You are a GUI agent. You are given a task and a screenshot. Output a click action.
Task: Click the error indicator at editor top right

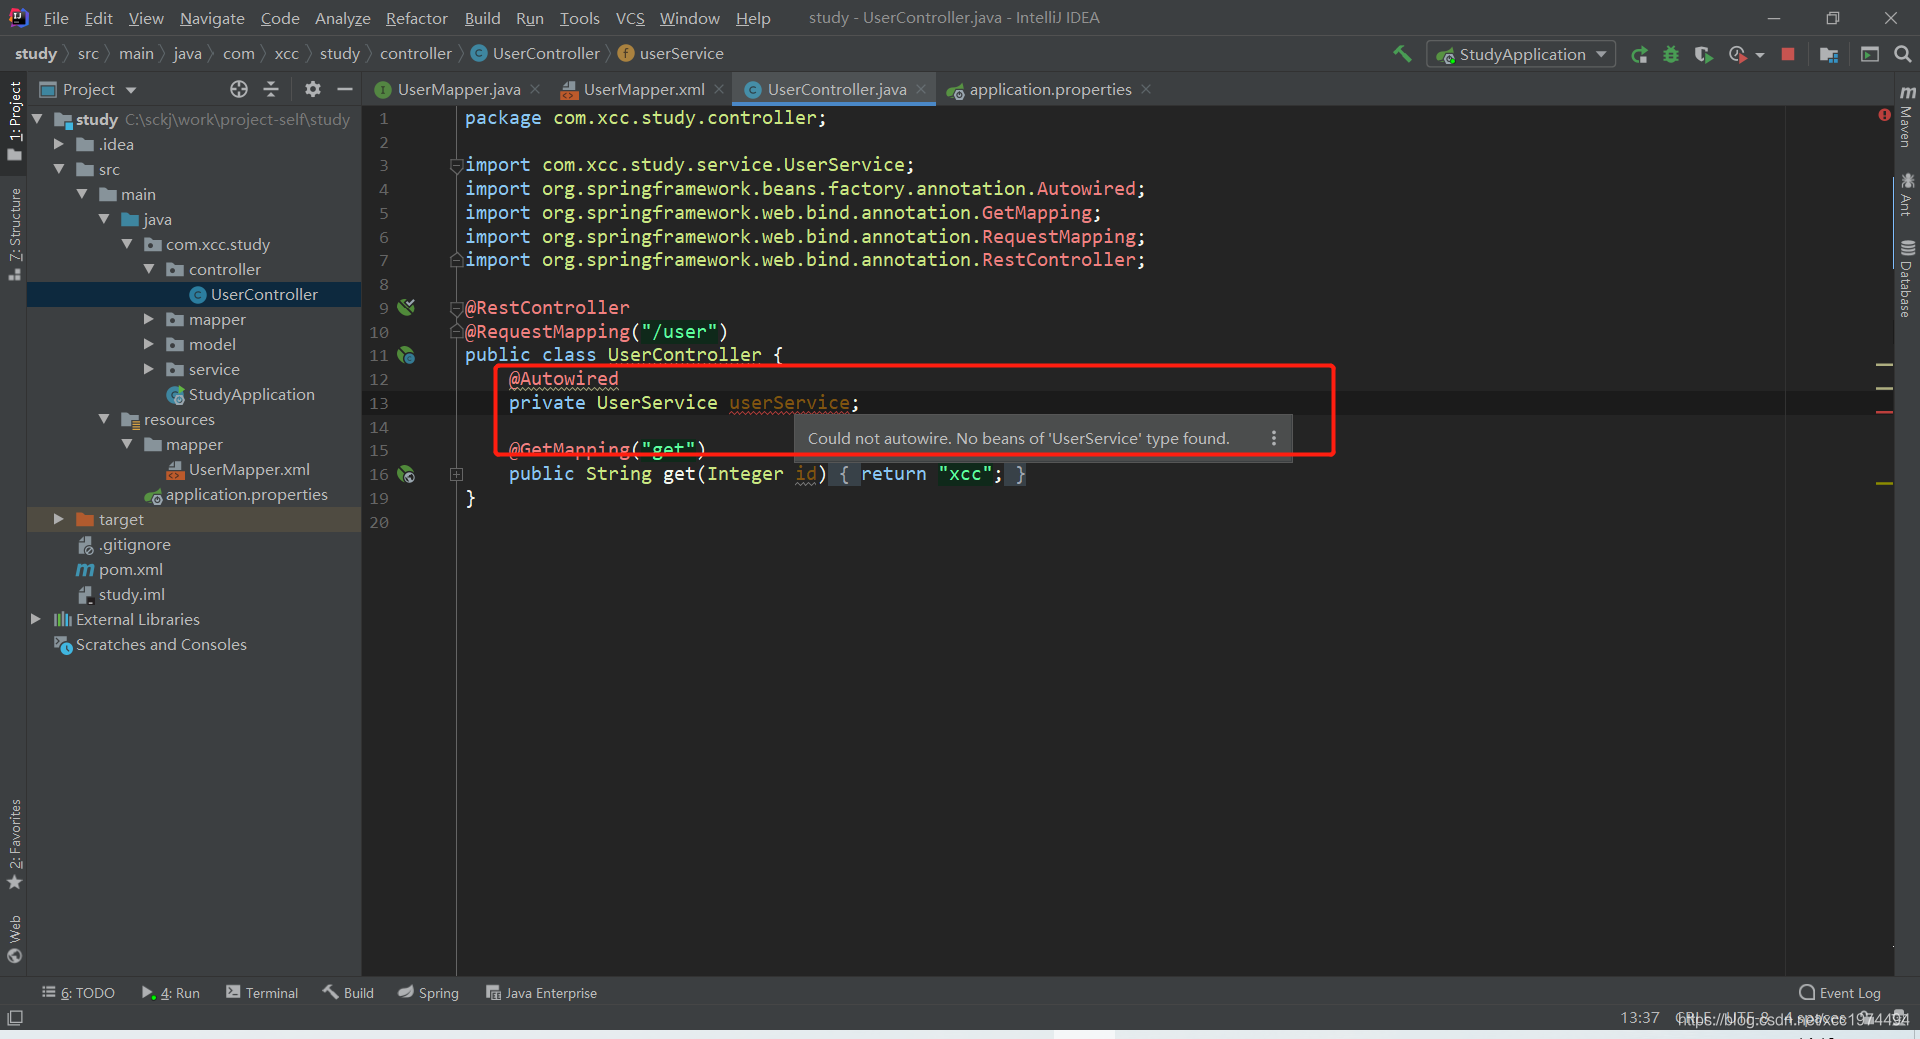point(1884,115)
